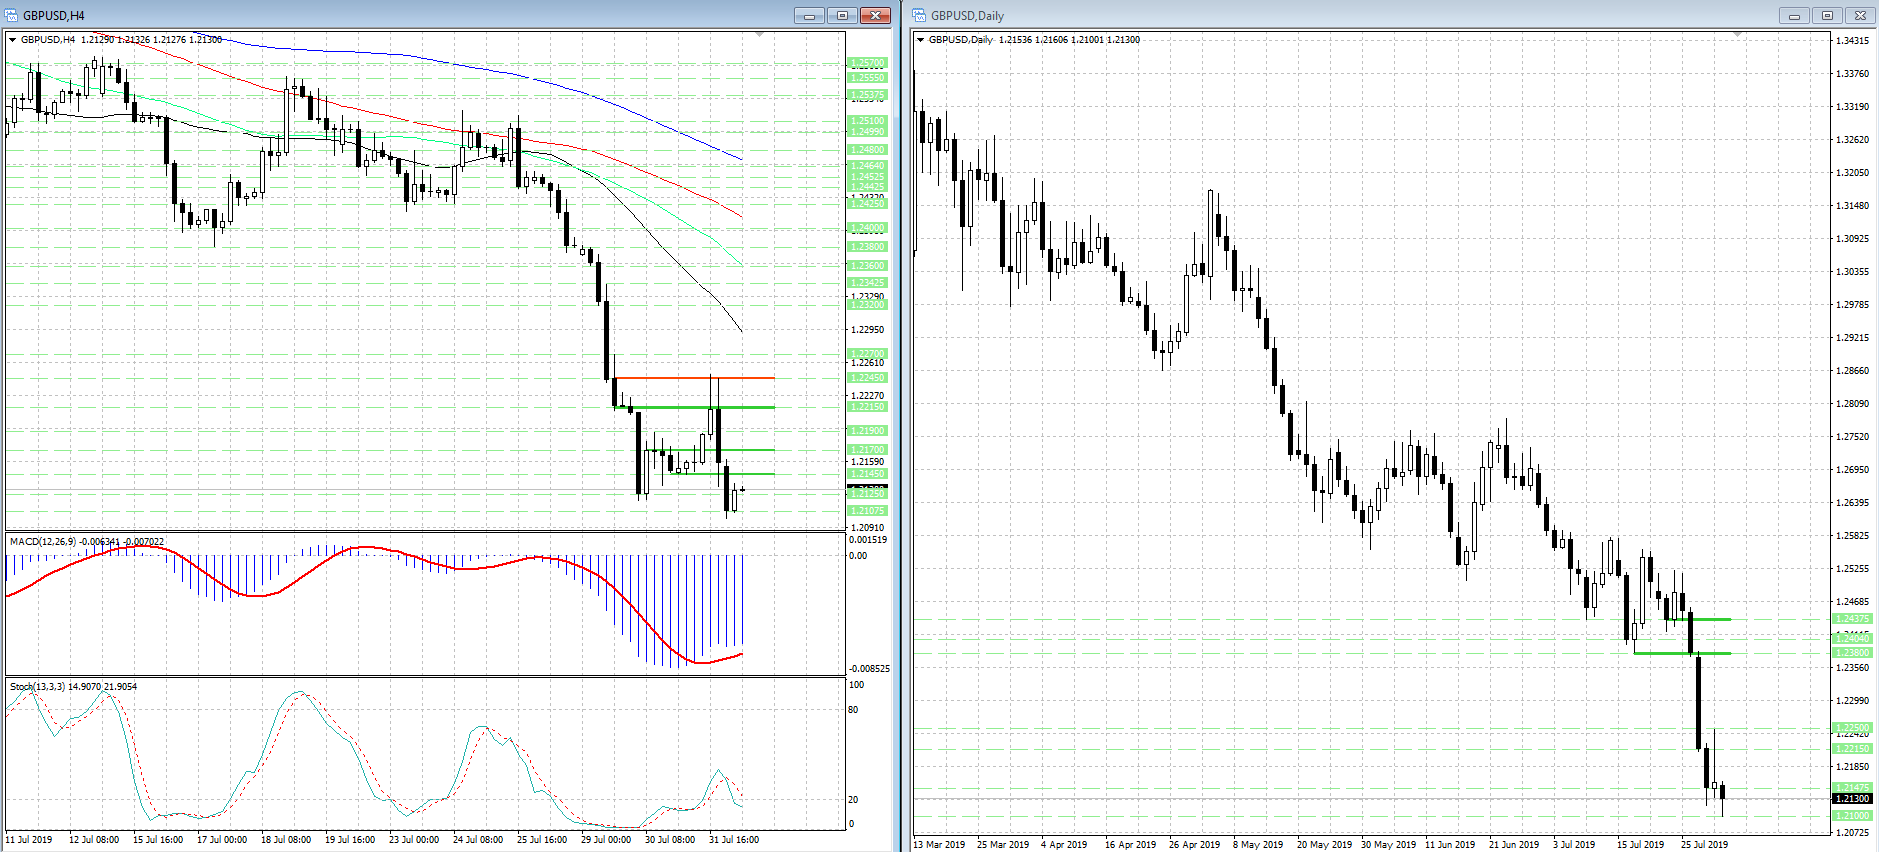Click the '25 Jul 2019' date on the Daily time axis
Screen dimensions: 1879x852
coord(1705,845)
